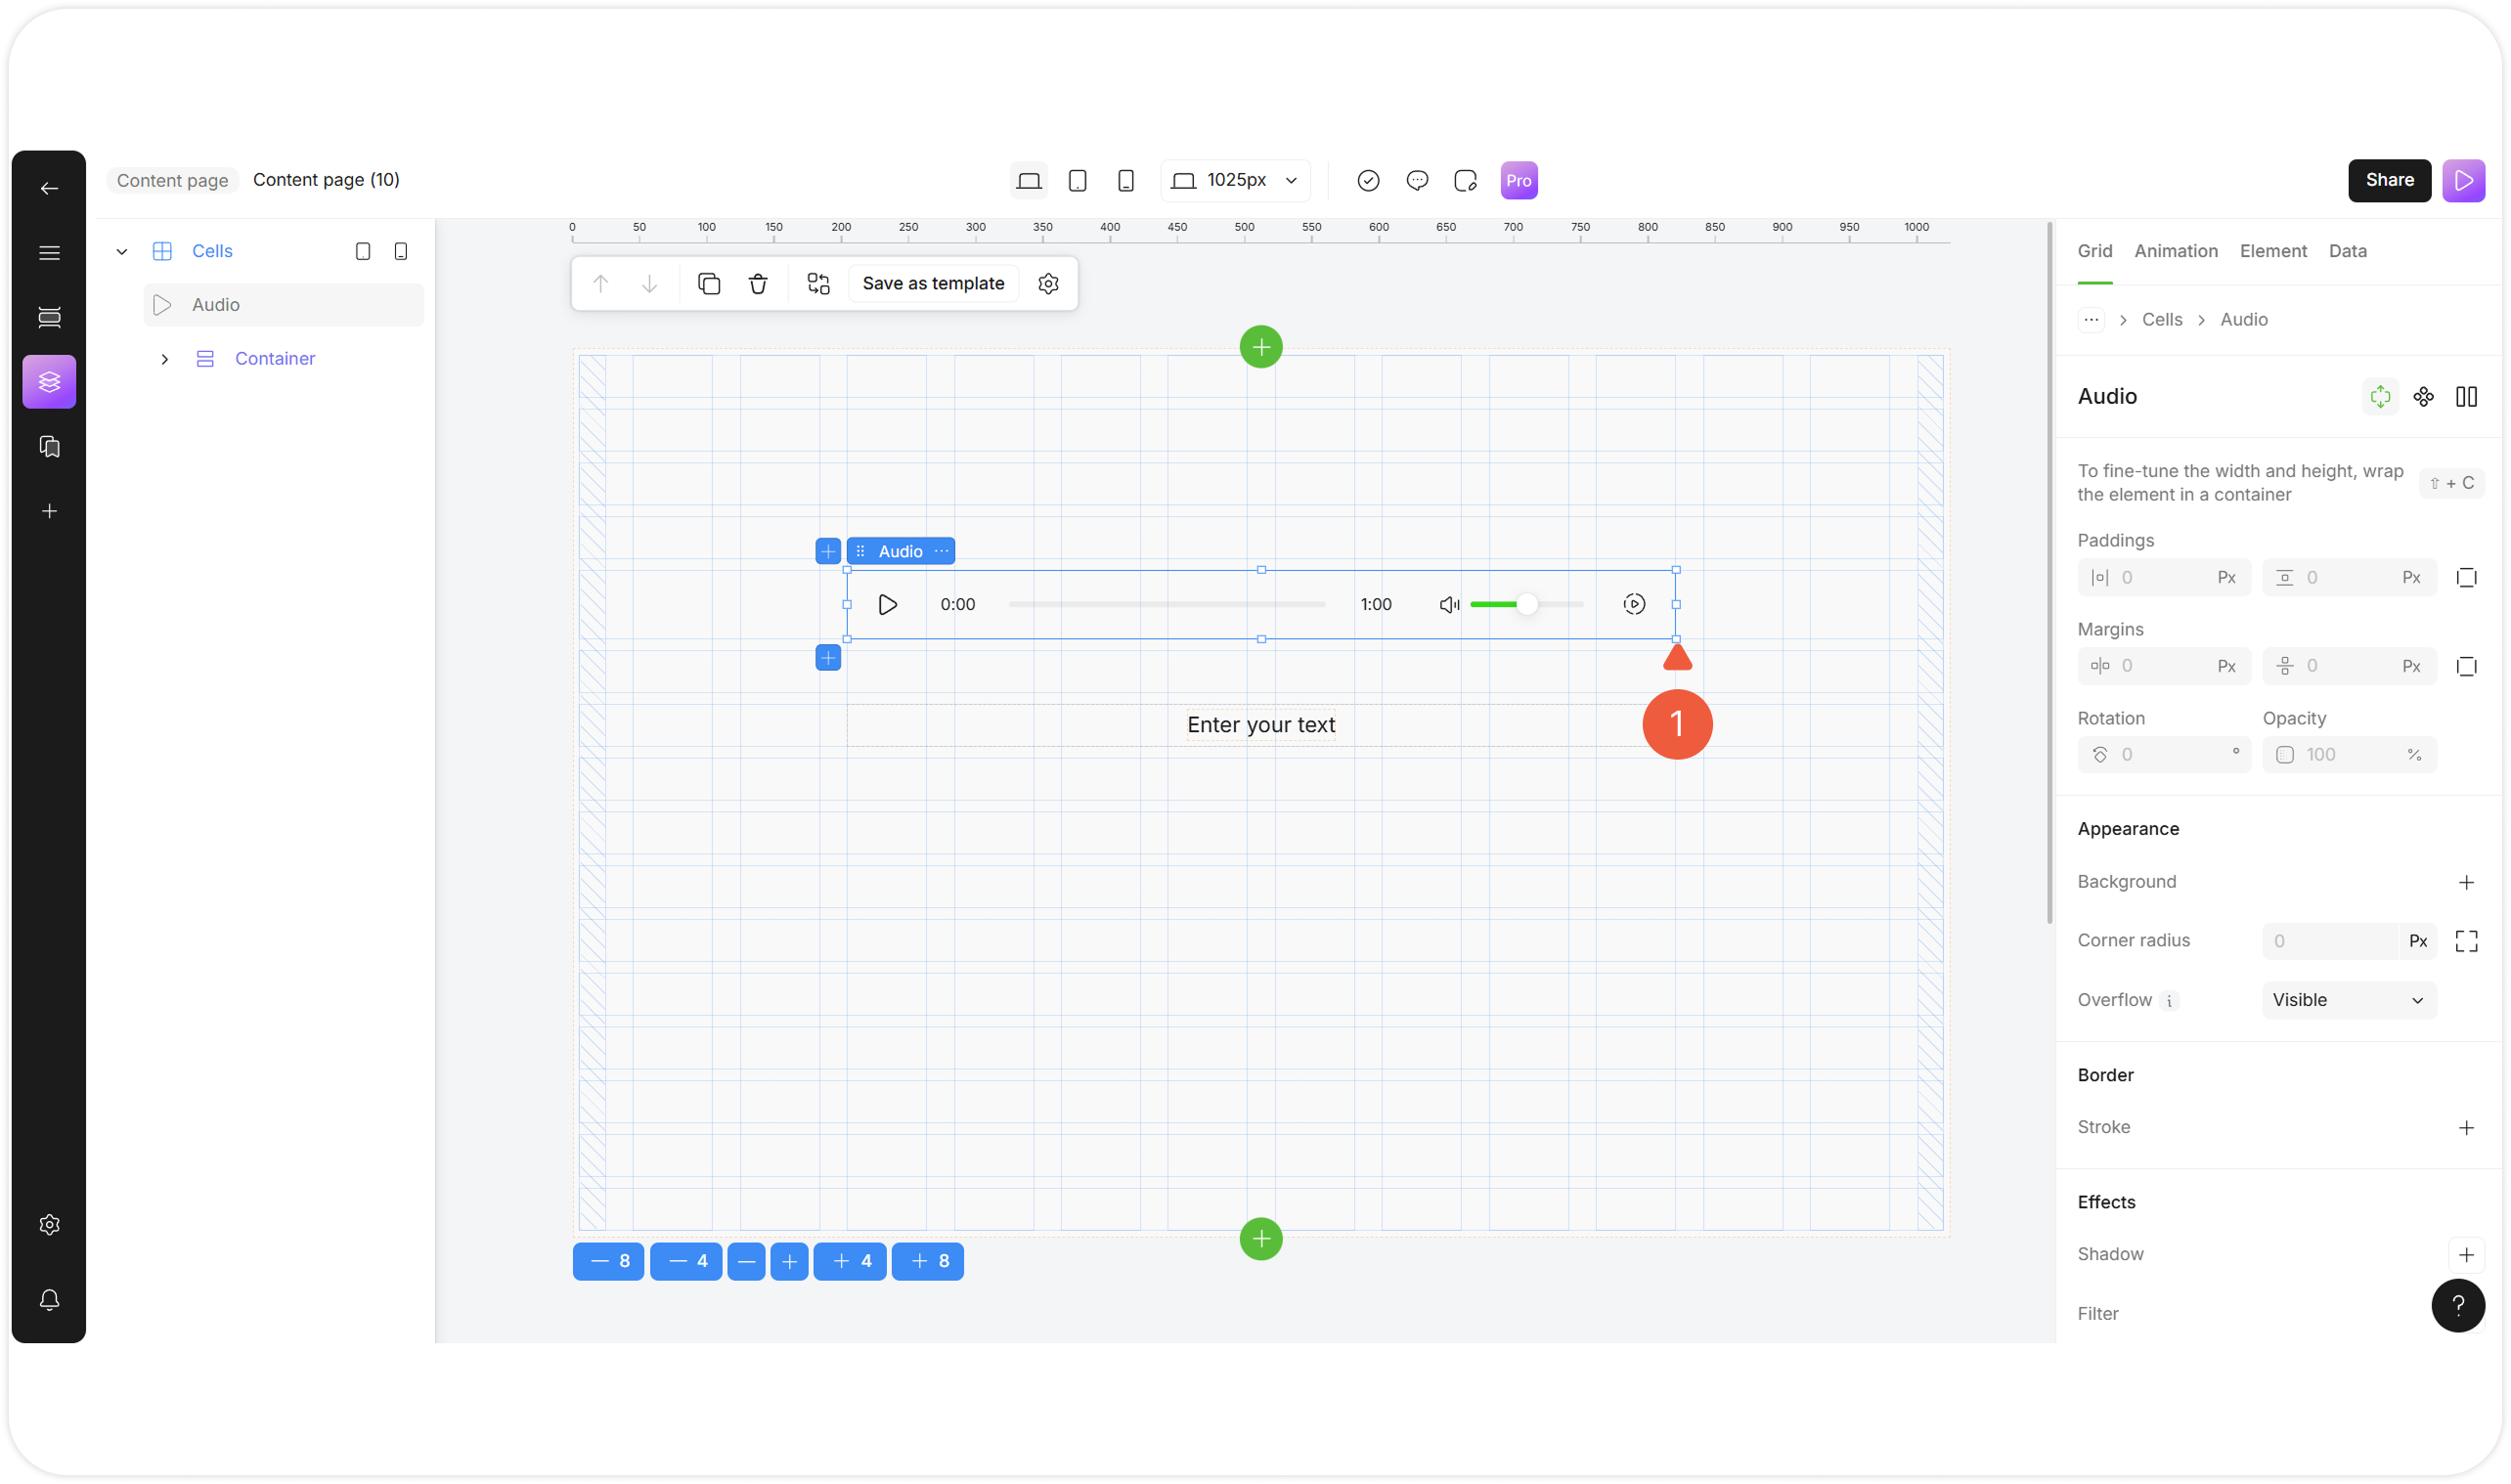Click the comments speech bubble icon
Image resolution: width=2511 pixels, height=1484 pixels.
(1416, 181)
